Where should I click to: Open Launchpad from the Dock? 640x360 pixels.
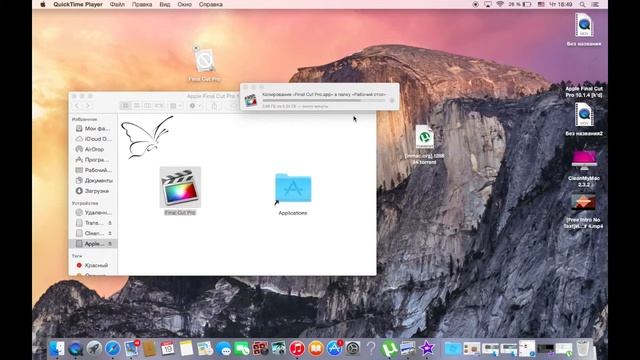(94, 349)
